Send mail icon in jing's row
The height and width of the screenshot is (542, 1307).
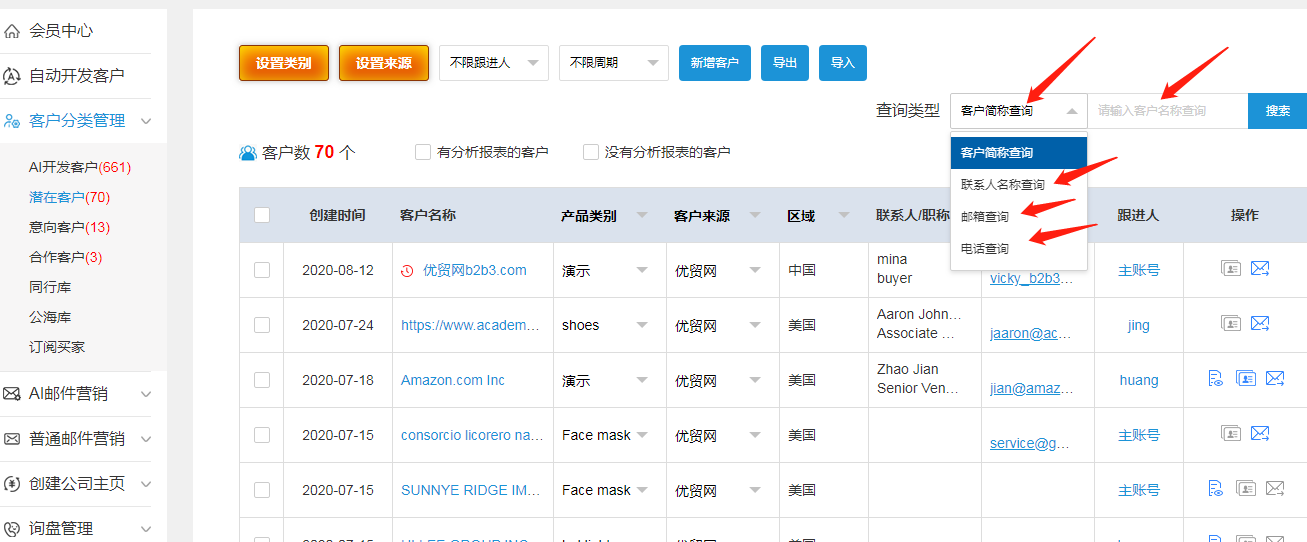1260,323
